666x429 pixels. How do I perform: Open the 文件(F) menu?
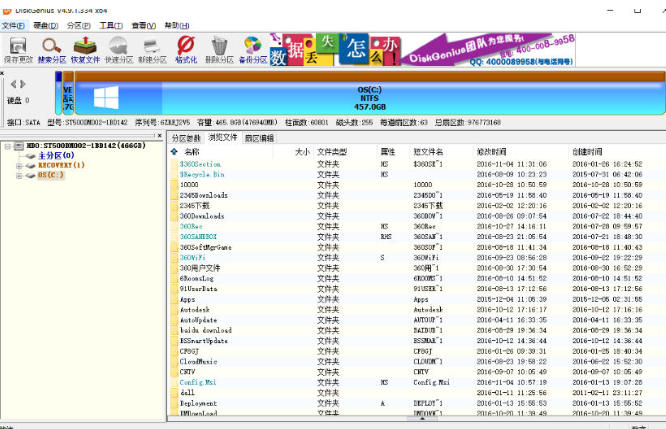[x=14, y=26]
